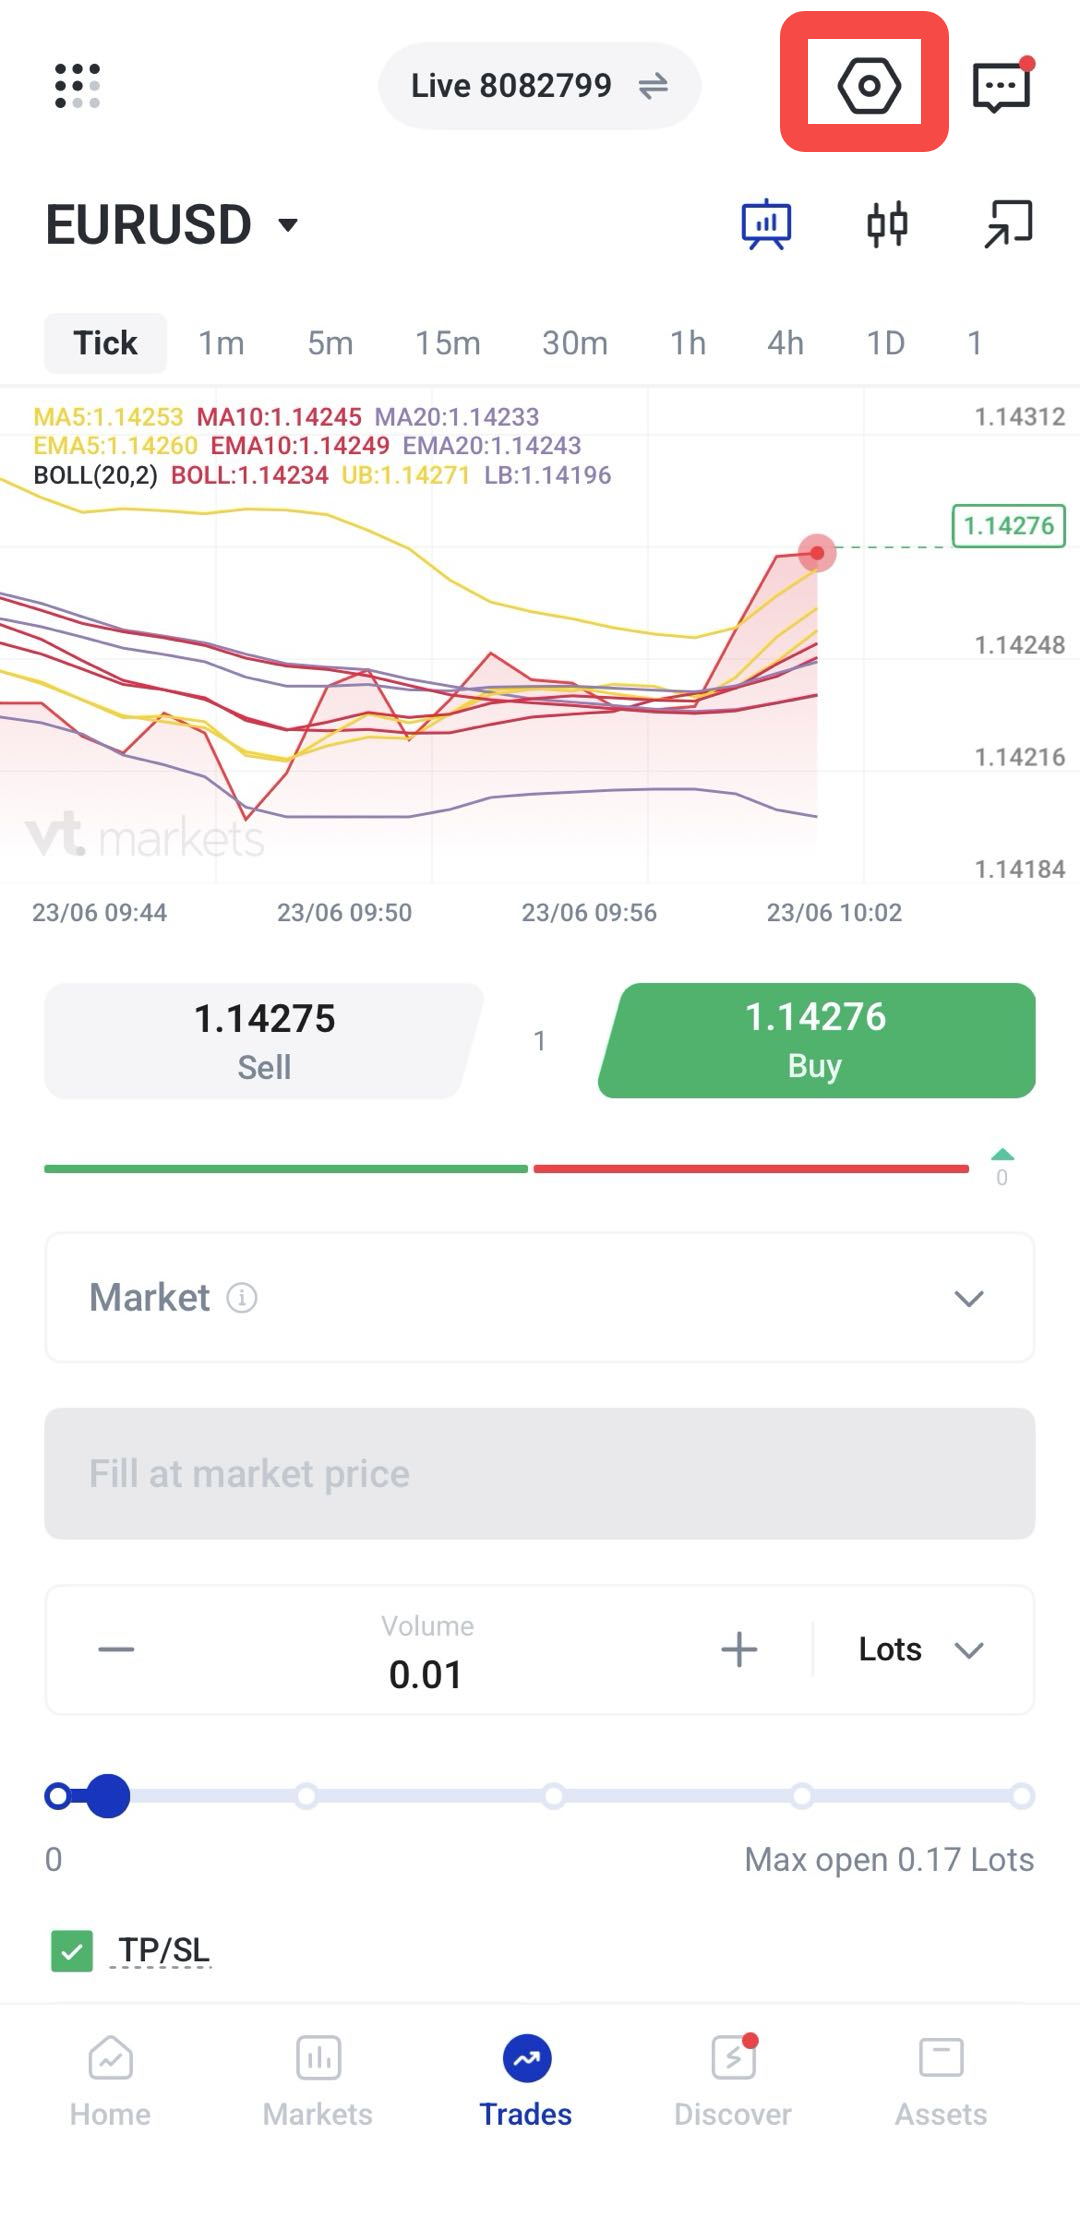
Task: Click the Market info circle icon
Action: coord(242,1298)
